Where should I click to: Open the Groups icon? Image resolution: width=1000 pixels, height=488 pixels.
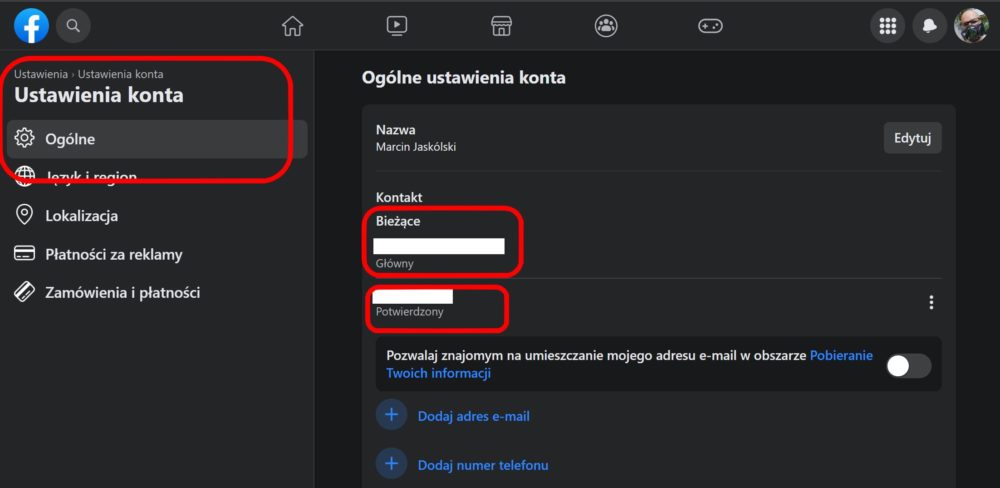tap(606, 26)
